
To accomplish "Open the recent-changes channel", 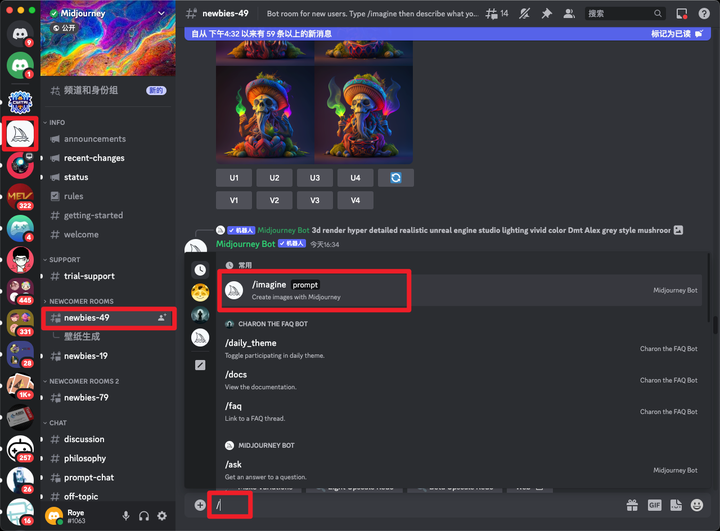I will point(108,158).
